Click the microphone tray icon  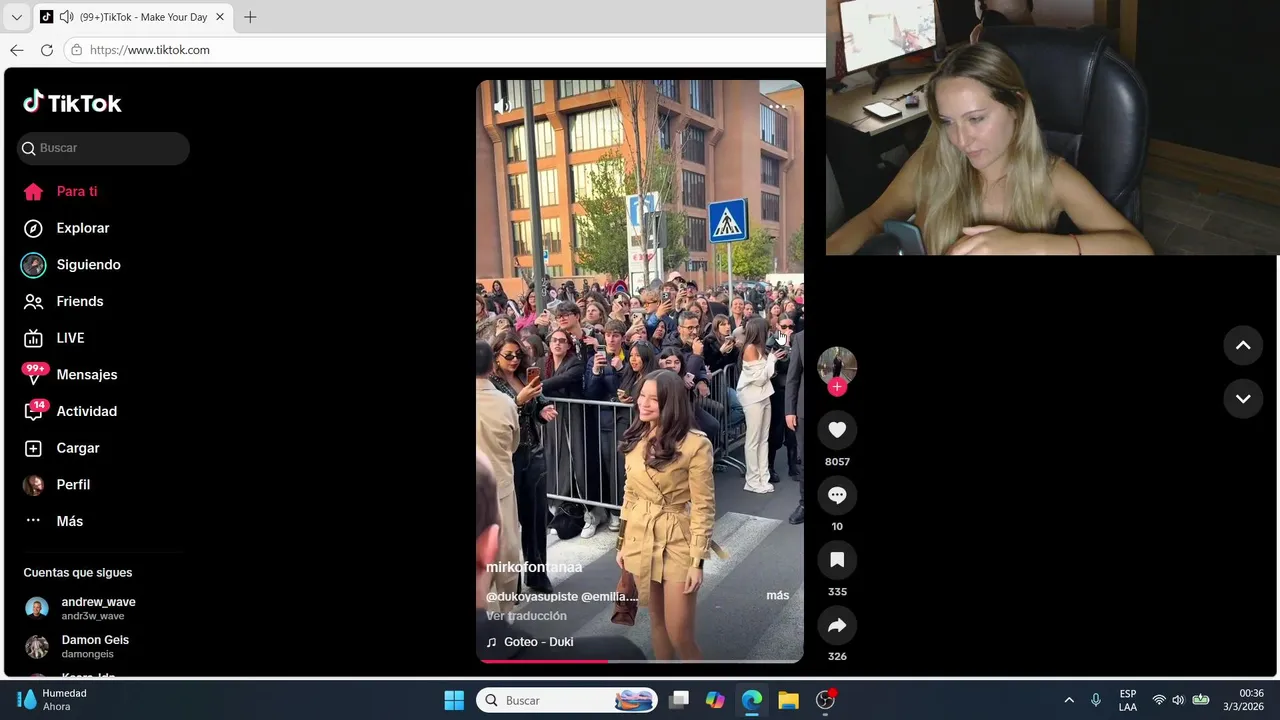(x=1096, y=700)
